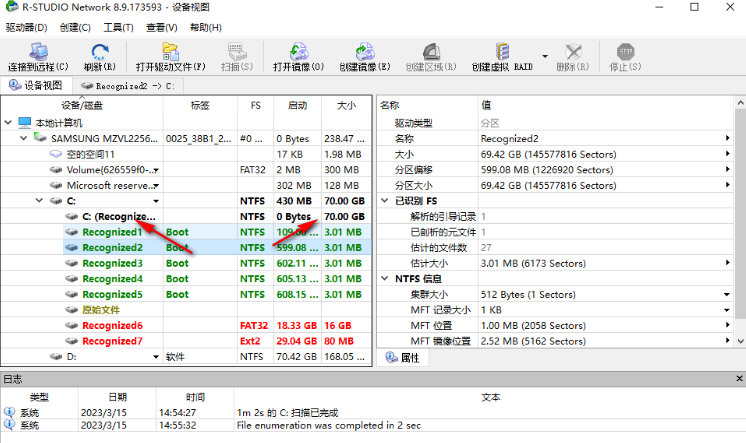Open the cluster size (集群大小) dropdown

[x=727, y=295]
